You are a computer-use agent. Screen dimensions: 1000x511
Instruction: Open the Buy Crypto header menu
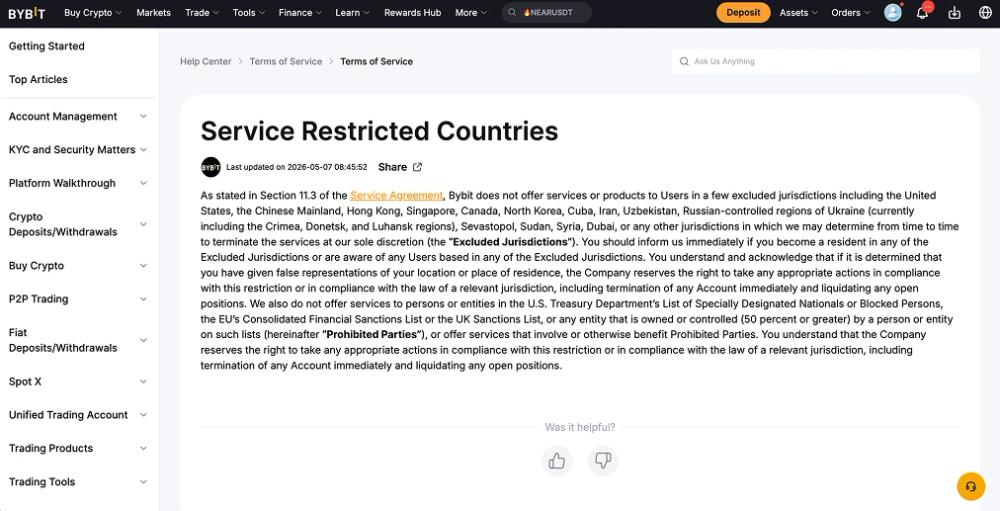pyautogui.click(x=92, y=13)
